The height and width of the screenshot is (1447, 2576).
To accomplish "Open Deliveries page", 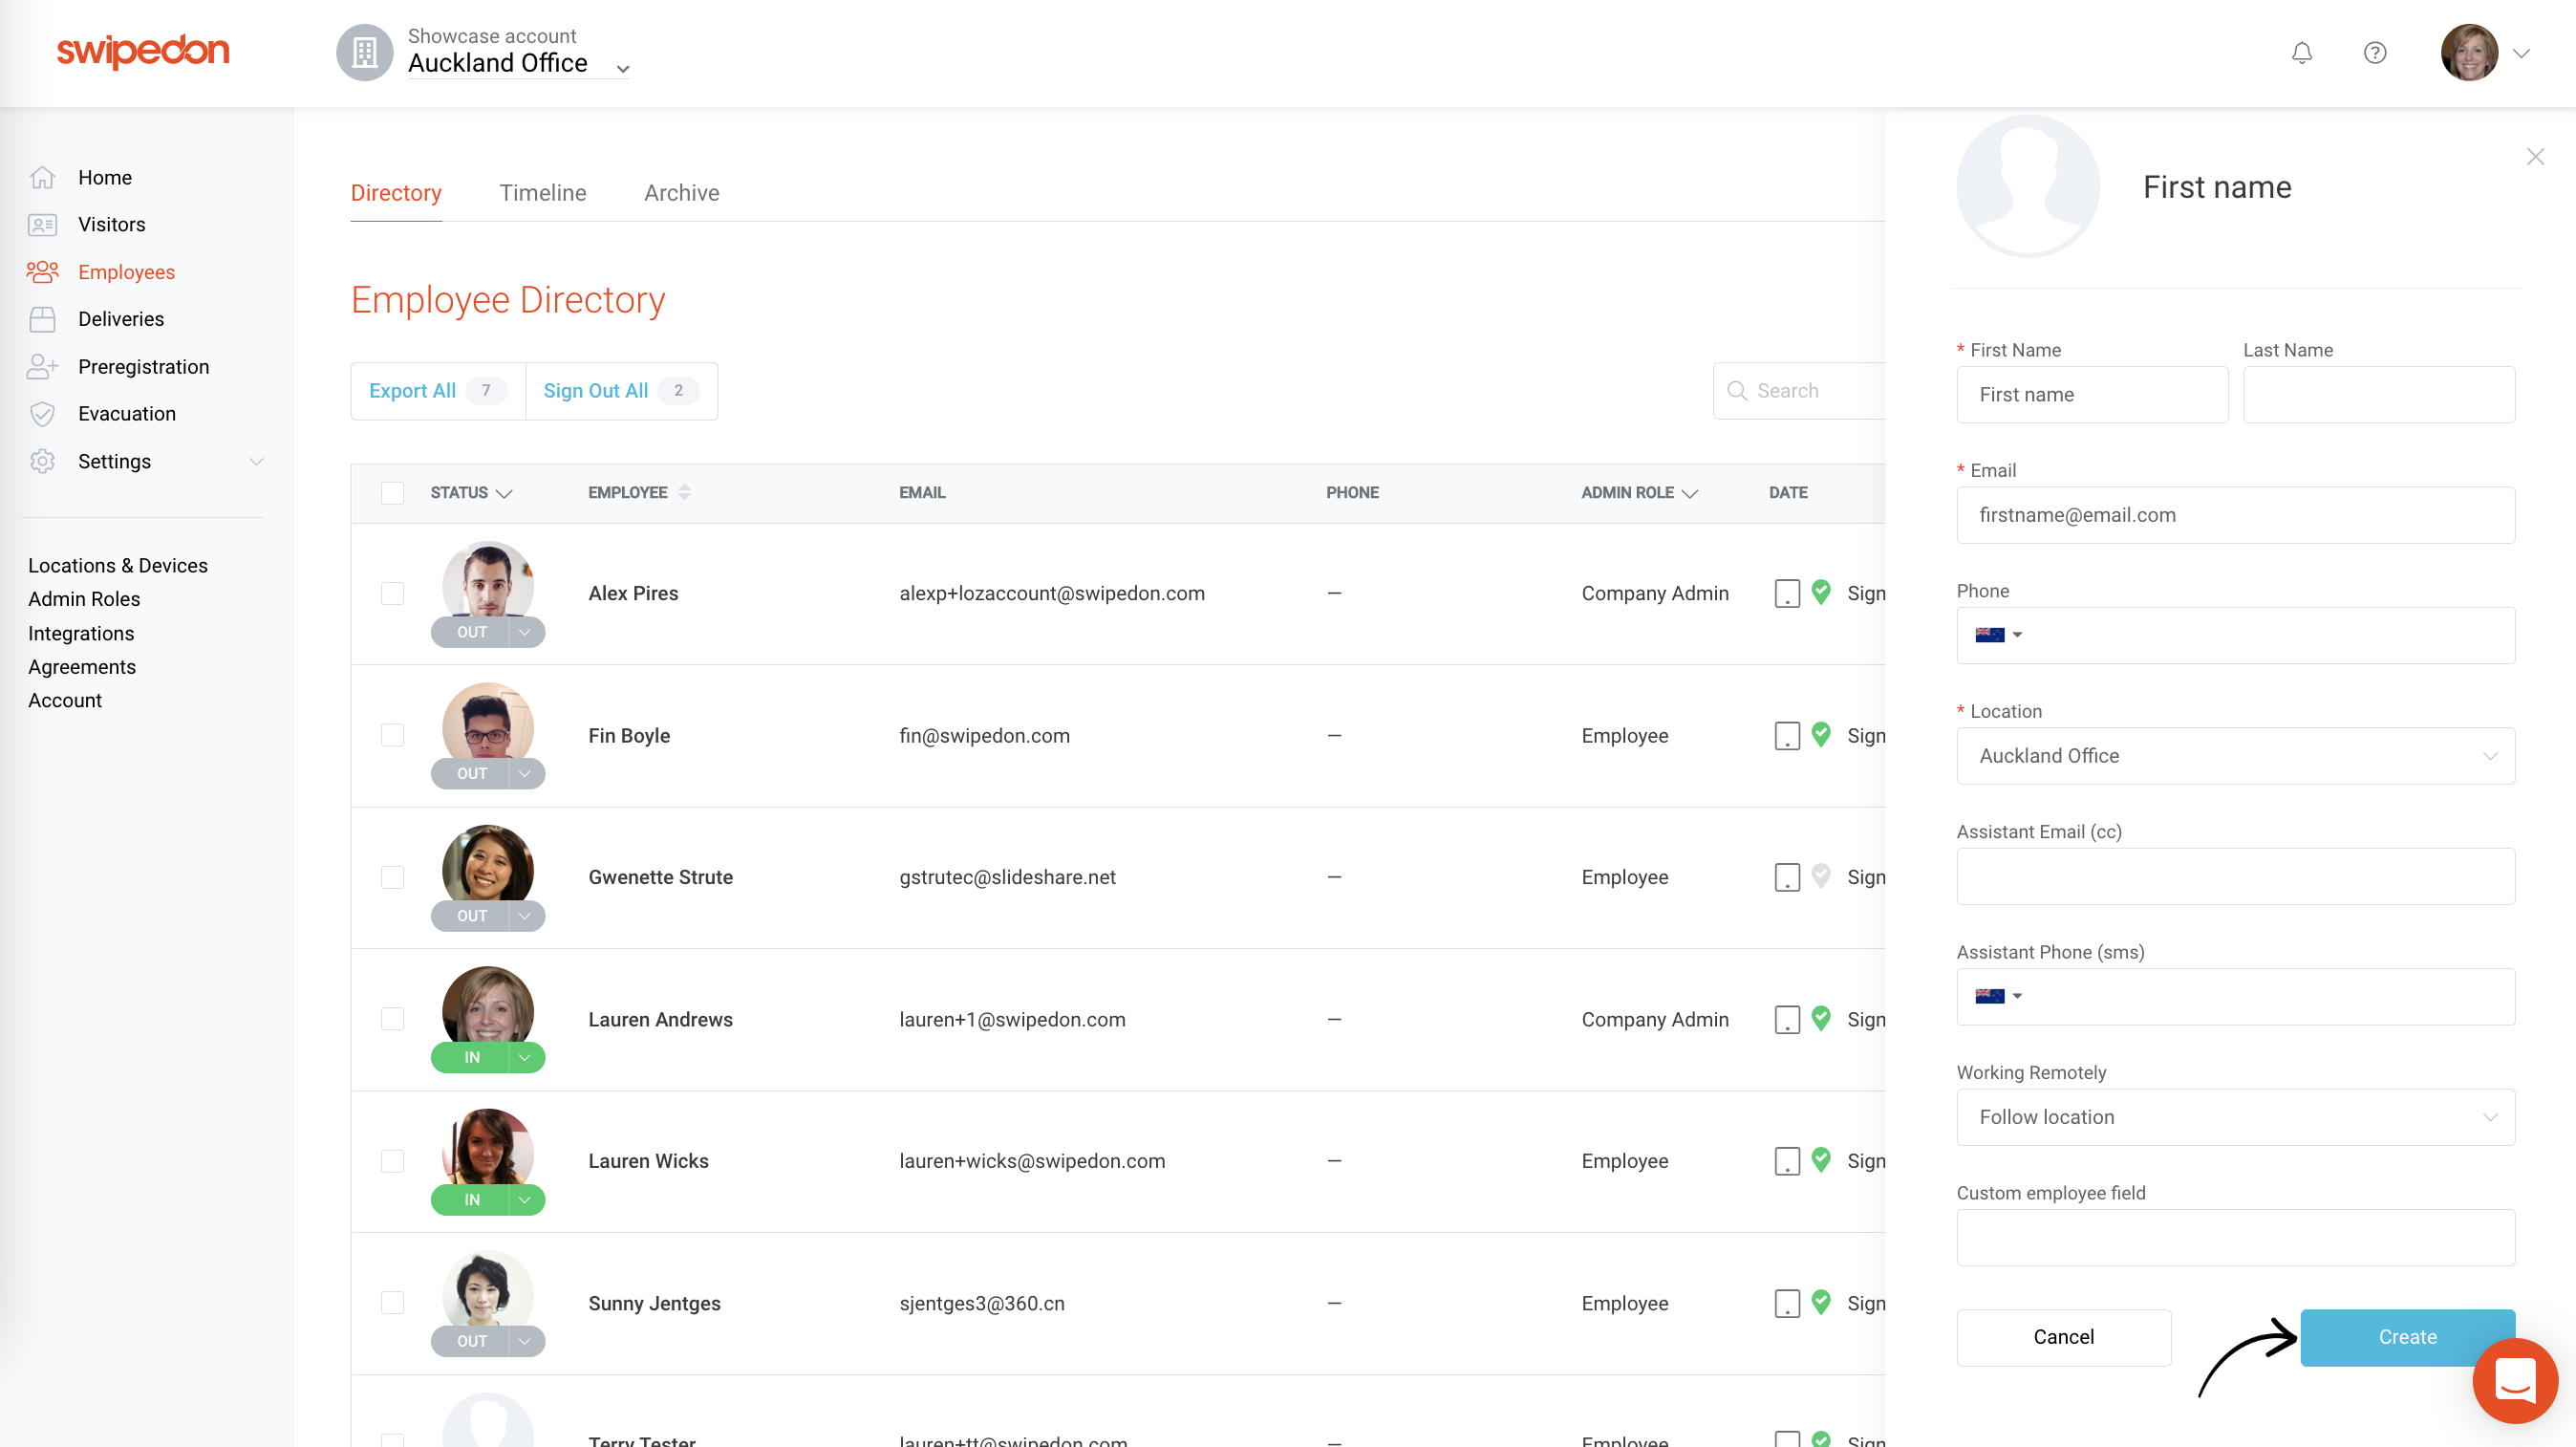I will pyautogui.click(x=121, y=319).
